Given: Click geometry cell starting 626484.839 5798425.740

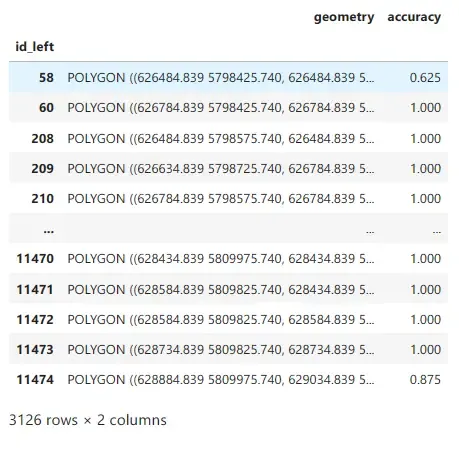Looking at the screenshot, I should tap(221, 78).
